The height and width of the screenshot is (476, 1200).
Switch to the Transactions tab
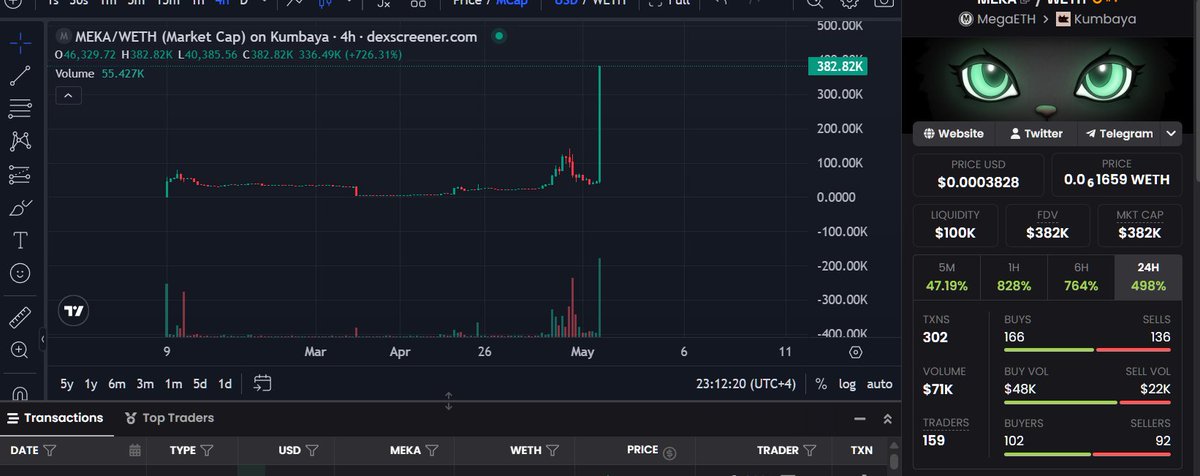click(x=55, y=417)
